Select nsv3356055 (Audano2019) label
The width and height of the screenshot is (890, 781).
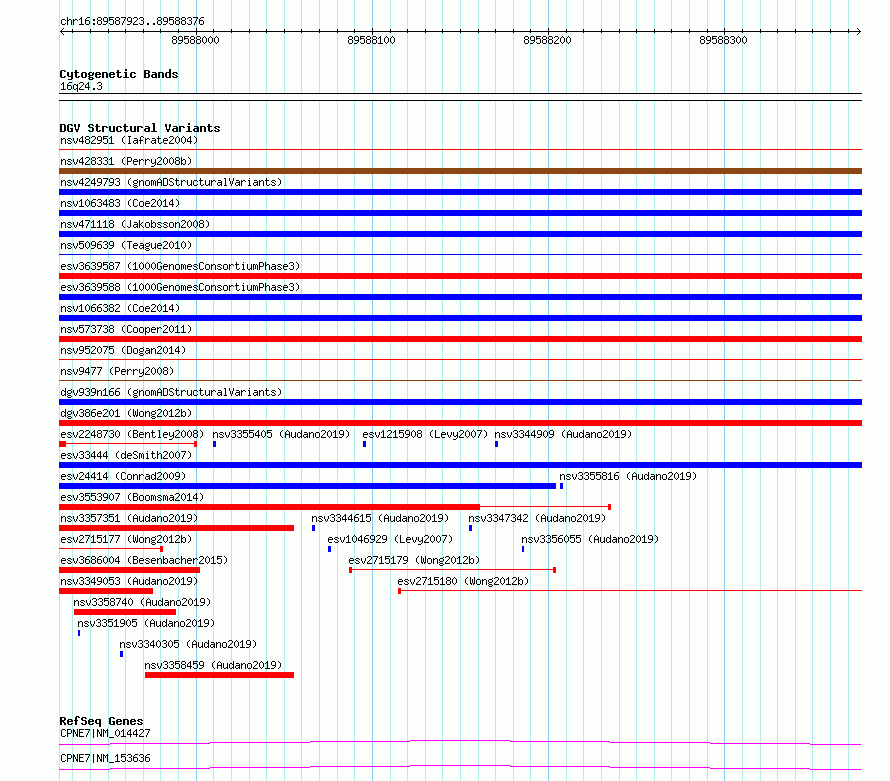(590, 539)
